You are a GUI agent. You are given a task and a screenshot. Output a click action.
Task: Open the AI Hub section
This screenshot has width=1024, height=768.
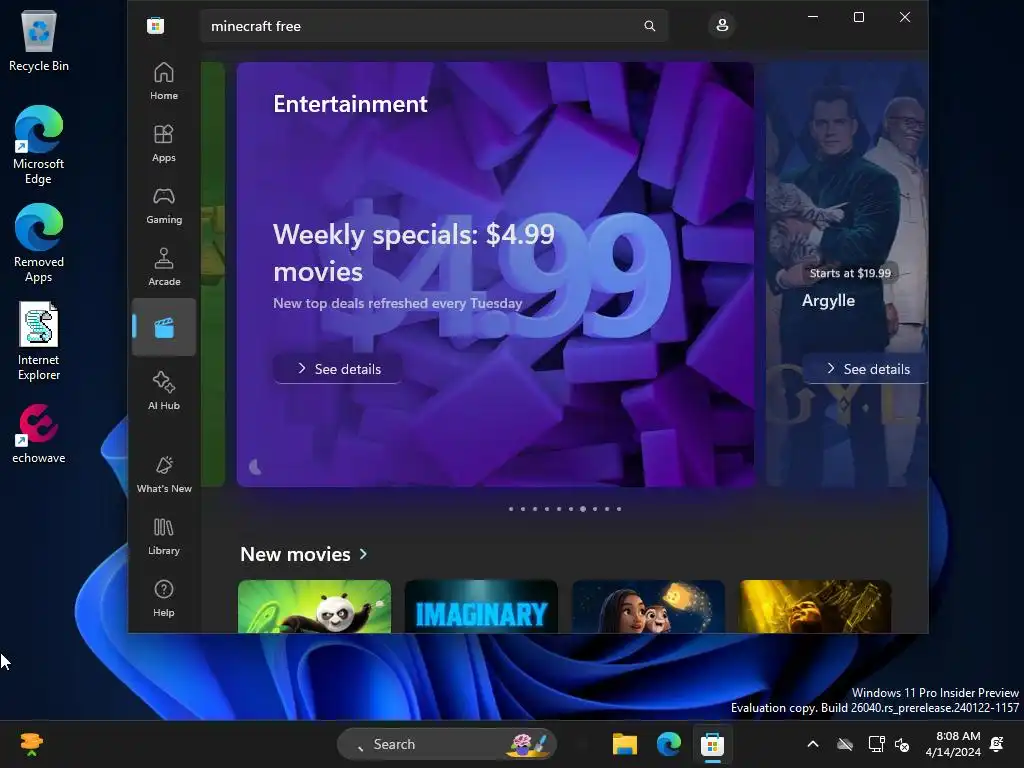tap(164, 391)
